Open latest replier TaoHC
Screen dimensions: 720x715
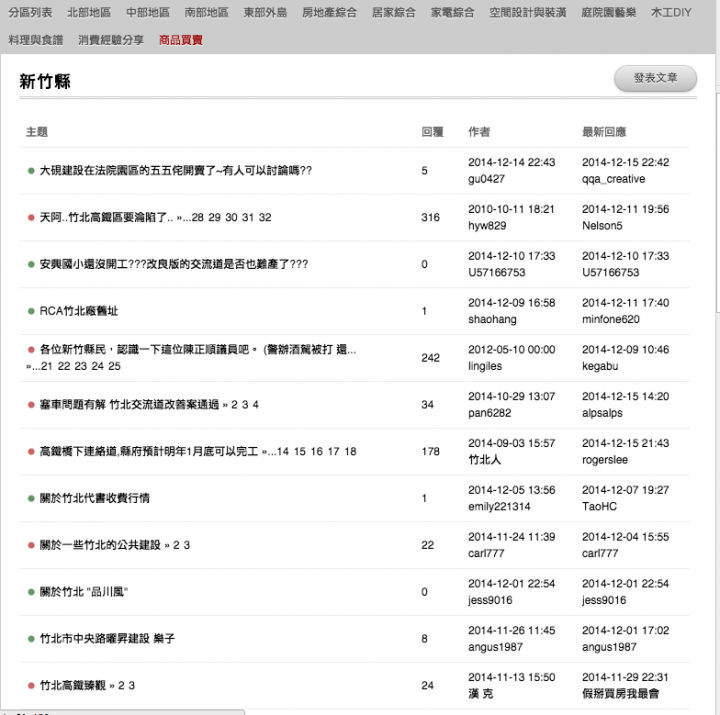pyautogui.click(x=599, y=507)
